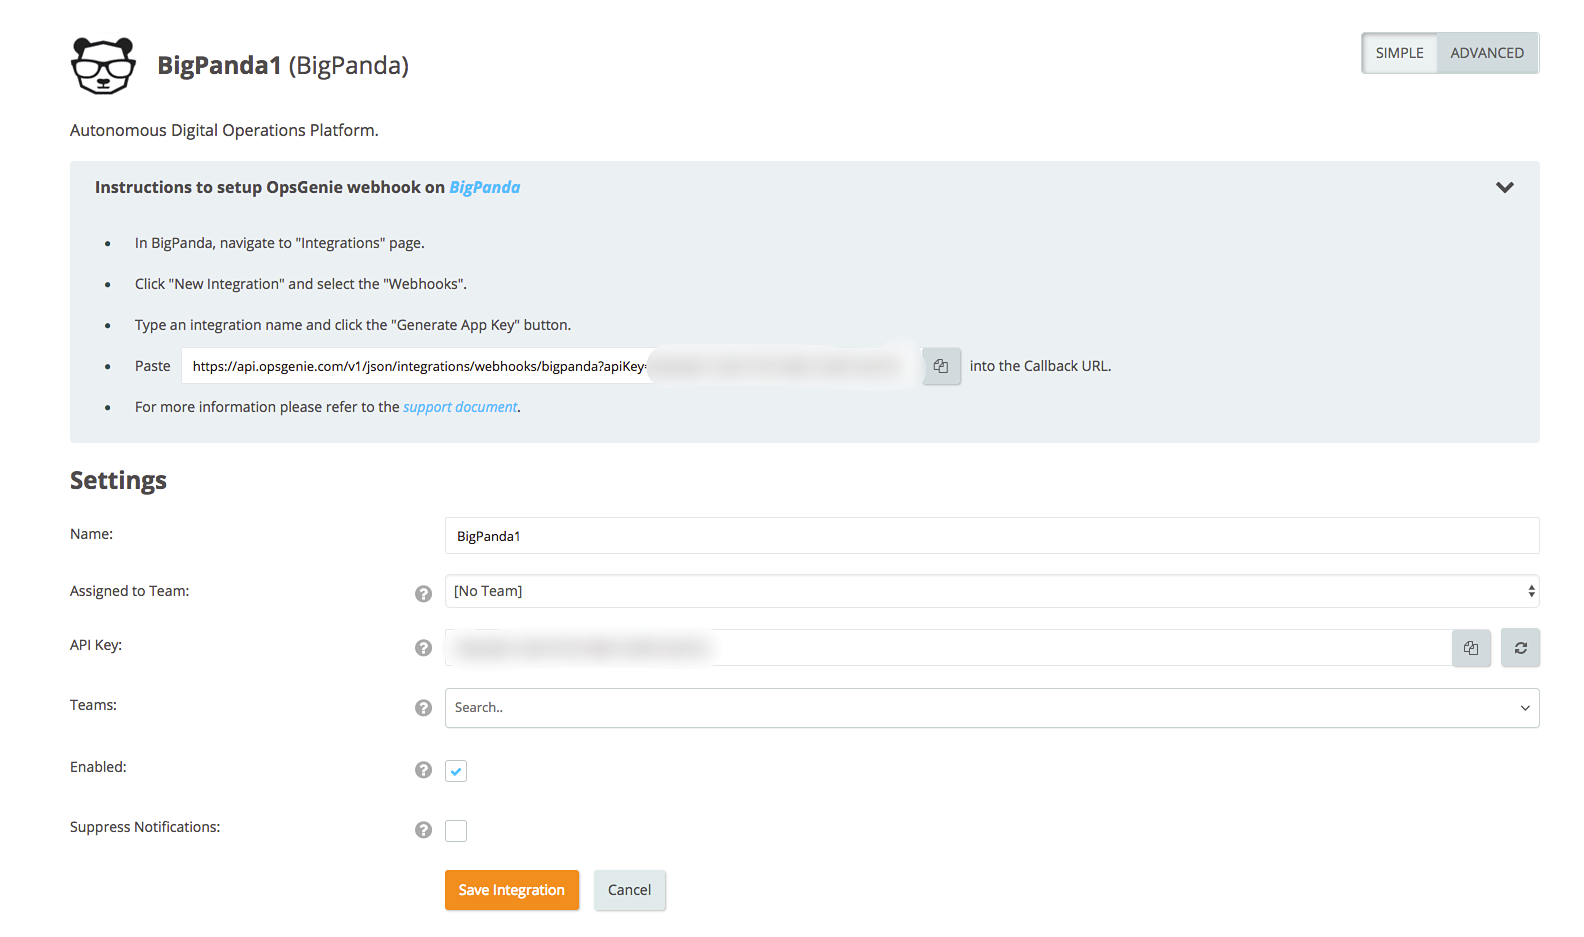This screenshot has width=1584, height=937.
Task: Open help icon for API Key
Action: click(x=424, y=648)
